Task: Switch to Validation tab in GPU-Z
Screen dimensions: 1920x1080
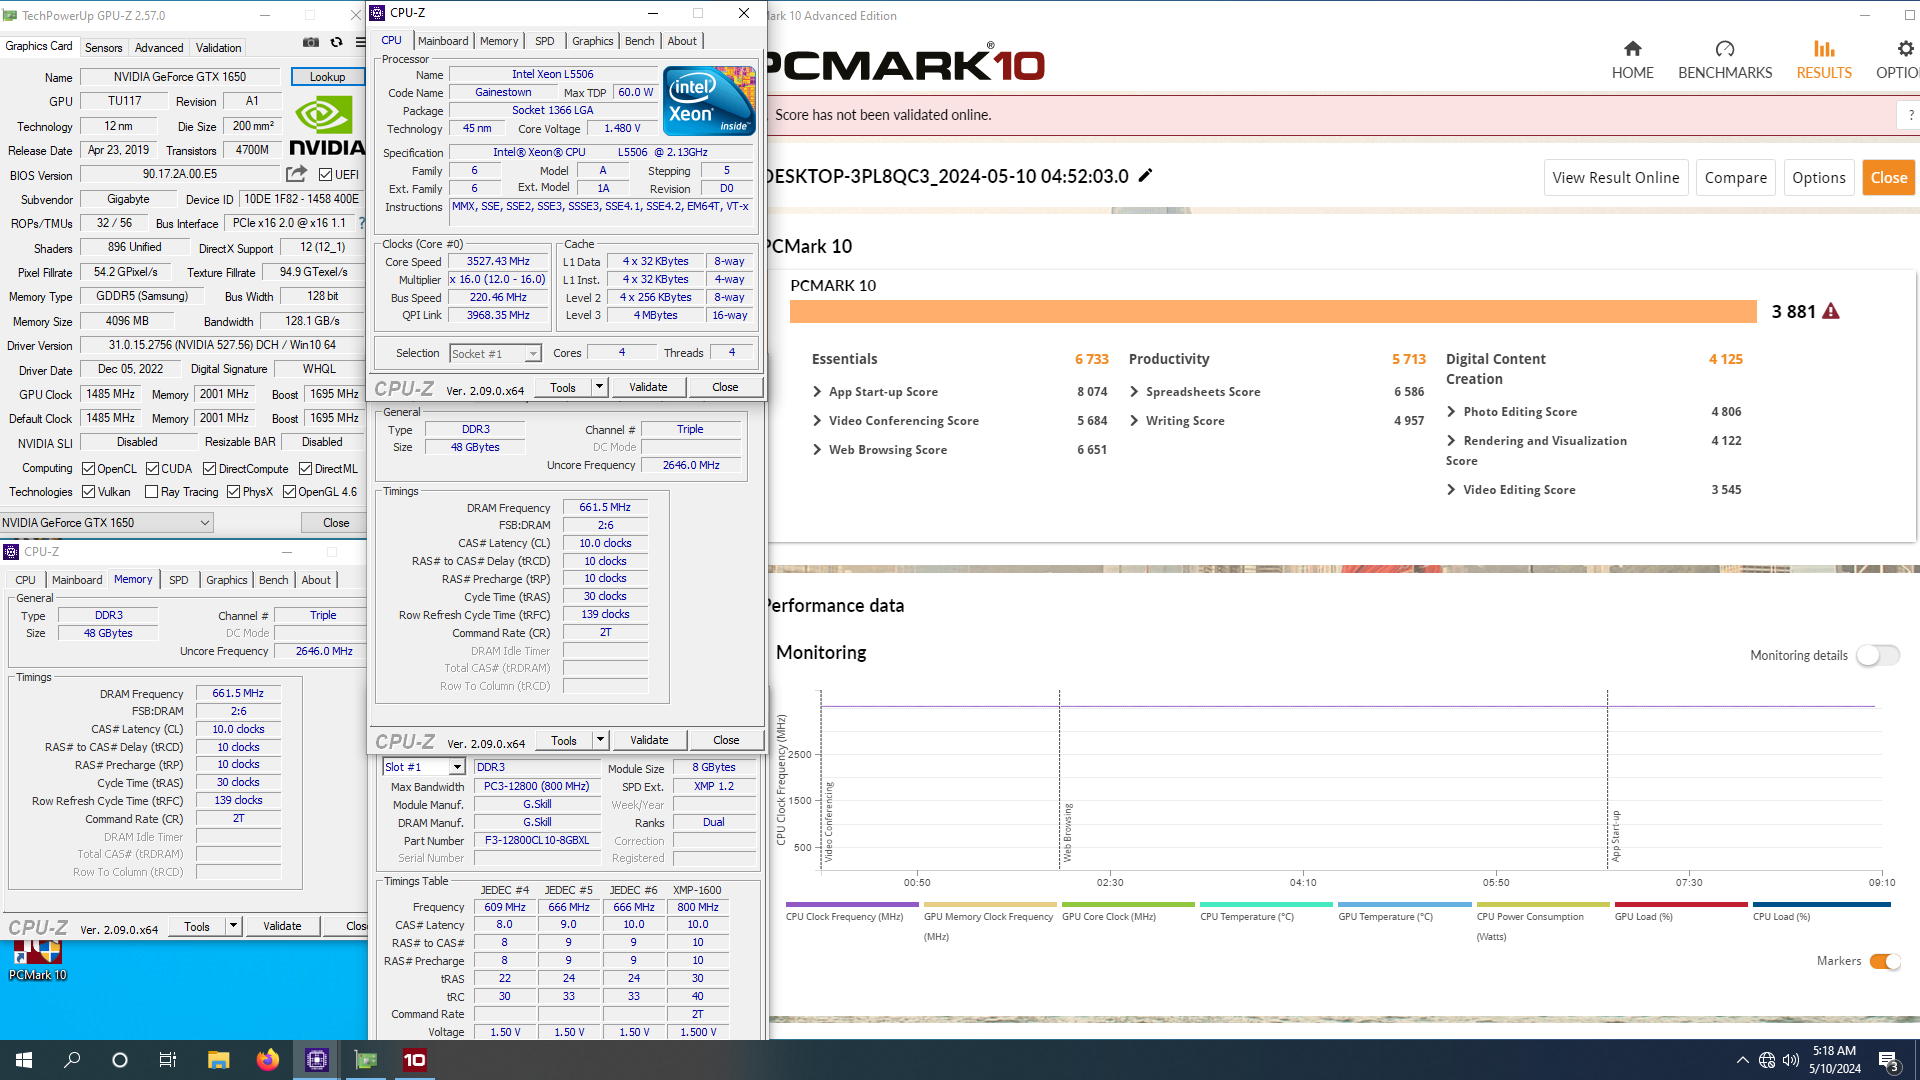Action: pyautogui.click(x=218, y=48)
